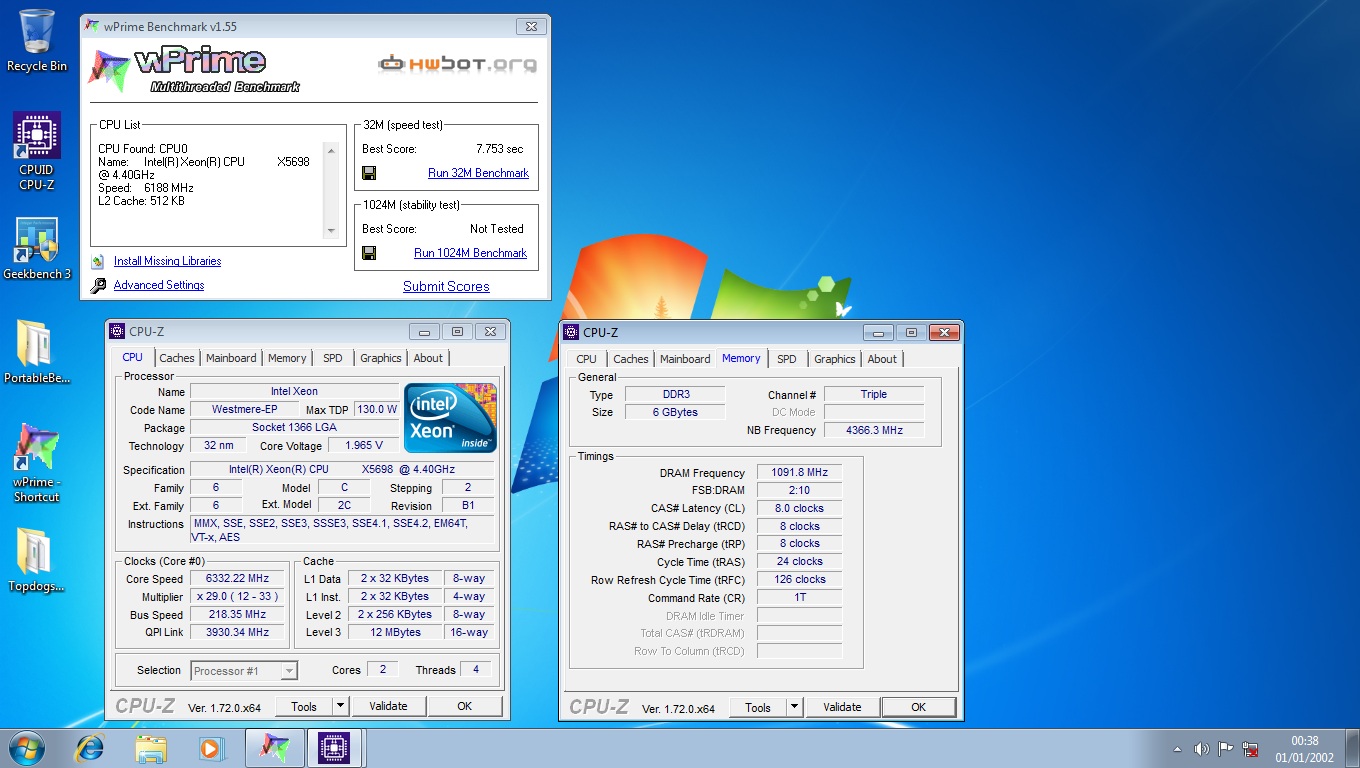The height and width of the screenshot is (768, 1360).
Task: Click the Run 32M Benchmark link
Action: [x=478, y=173]
